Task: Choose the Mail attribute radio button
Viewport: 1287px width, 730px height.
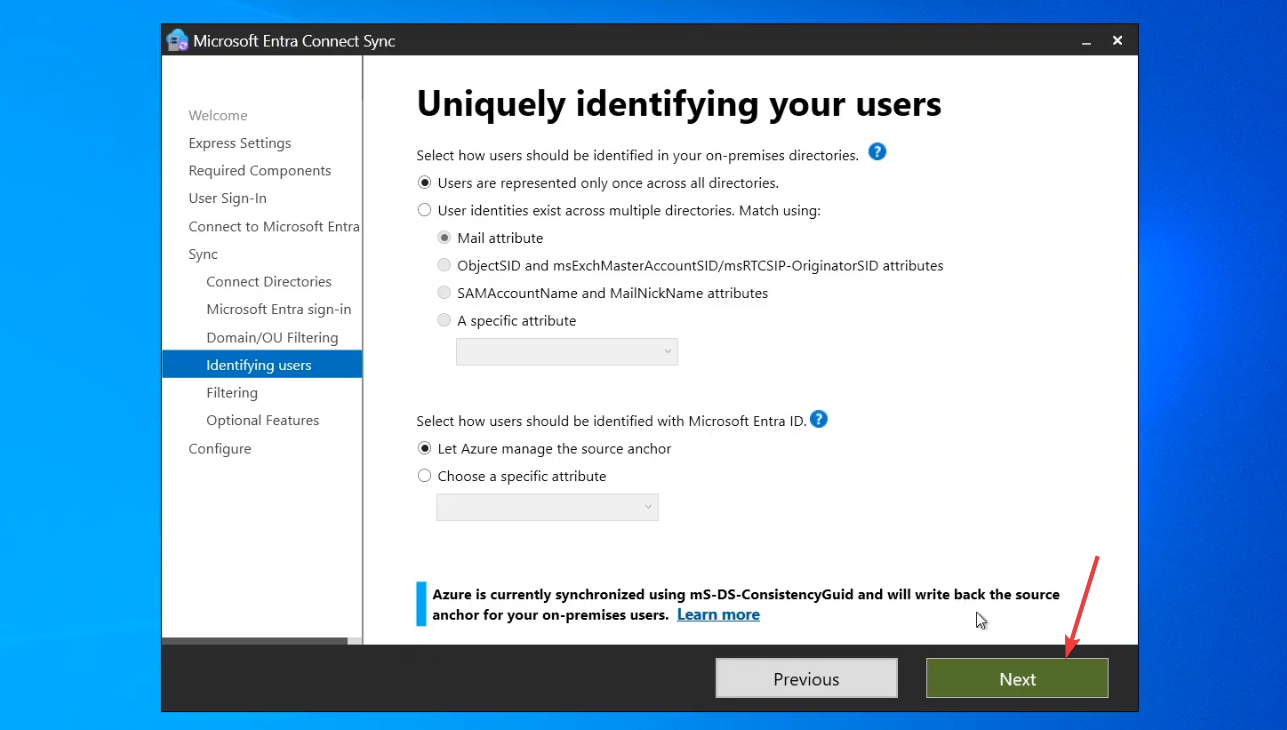Action: (444, 238)
